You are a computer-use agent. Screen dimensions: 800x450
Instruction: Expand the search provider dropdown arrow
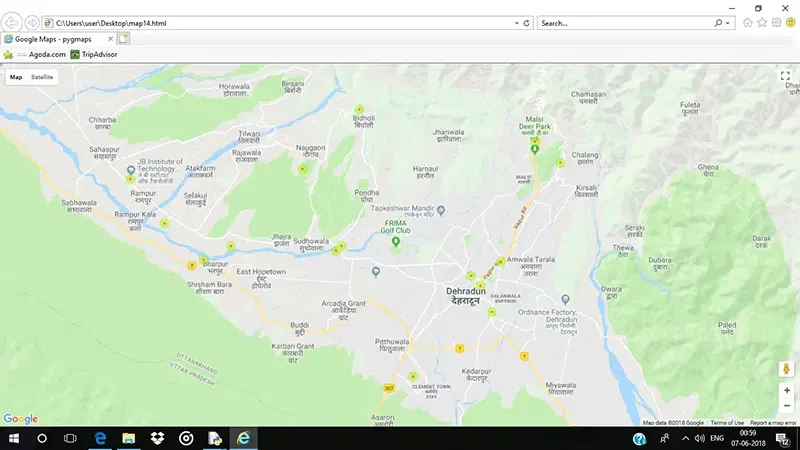click(728, 23)
